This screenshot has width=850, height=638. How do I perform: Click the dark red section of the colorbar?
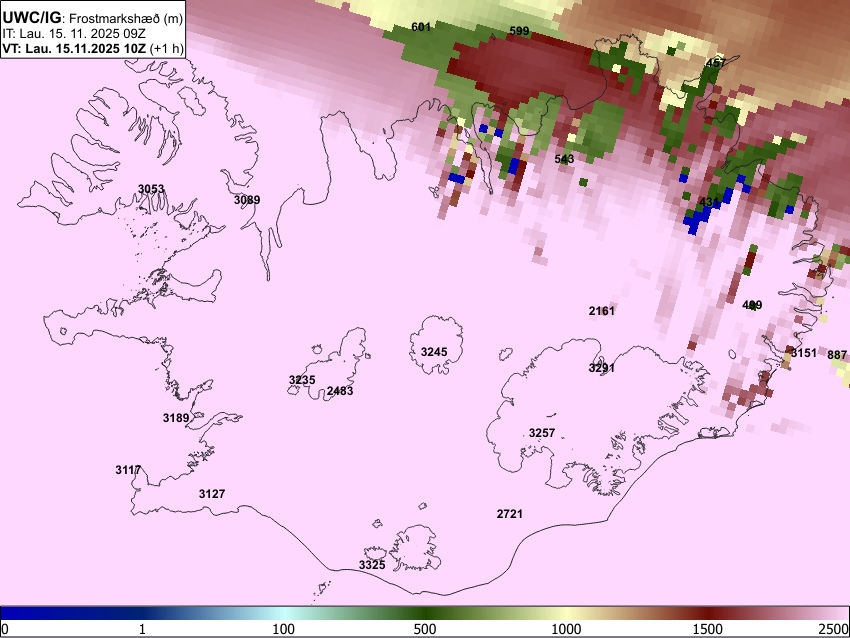click(708, 613)
